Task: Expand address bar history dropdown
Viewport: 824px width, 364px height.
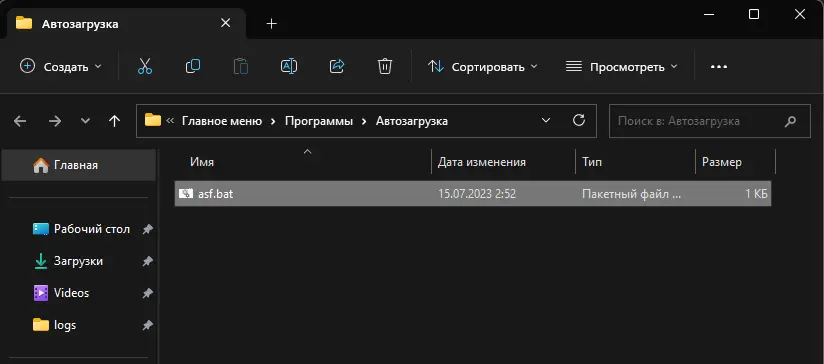Action: click(546, 121)
